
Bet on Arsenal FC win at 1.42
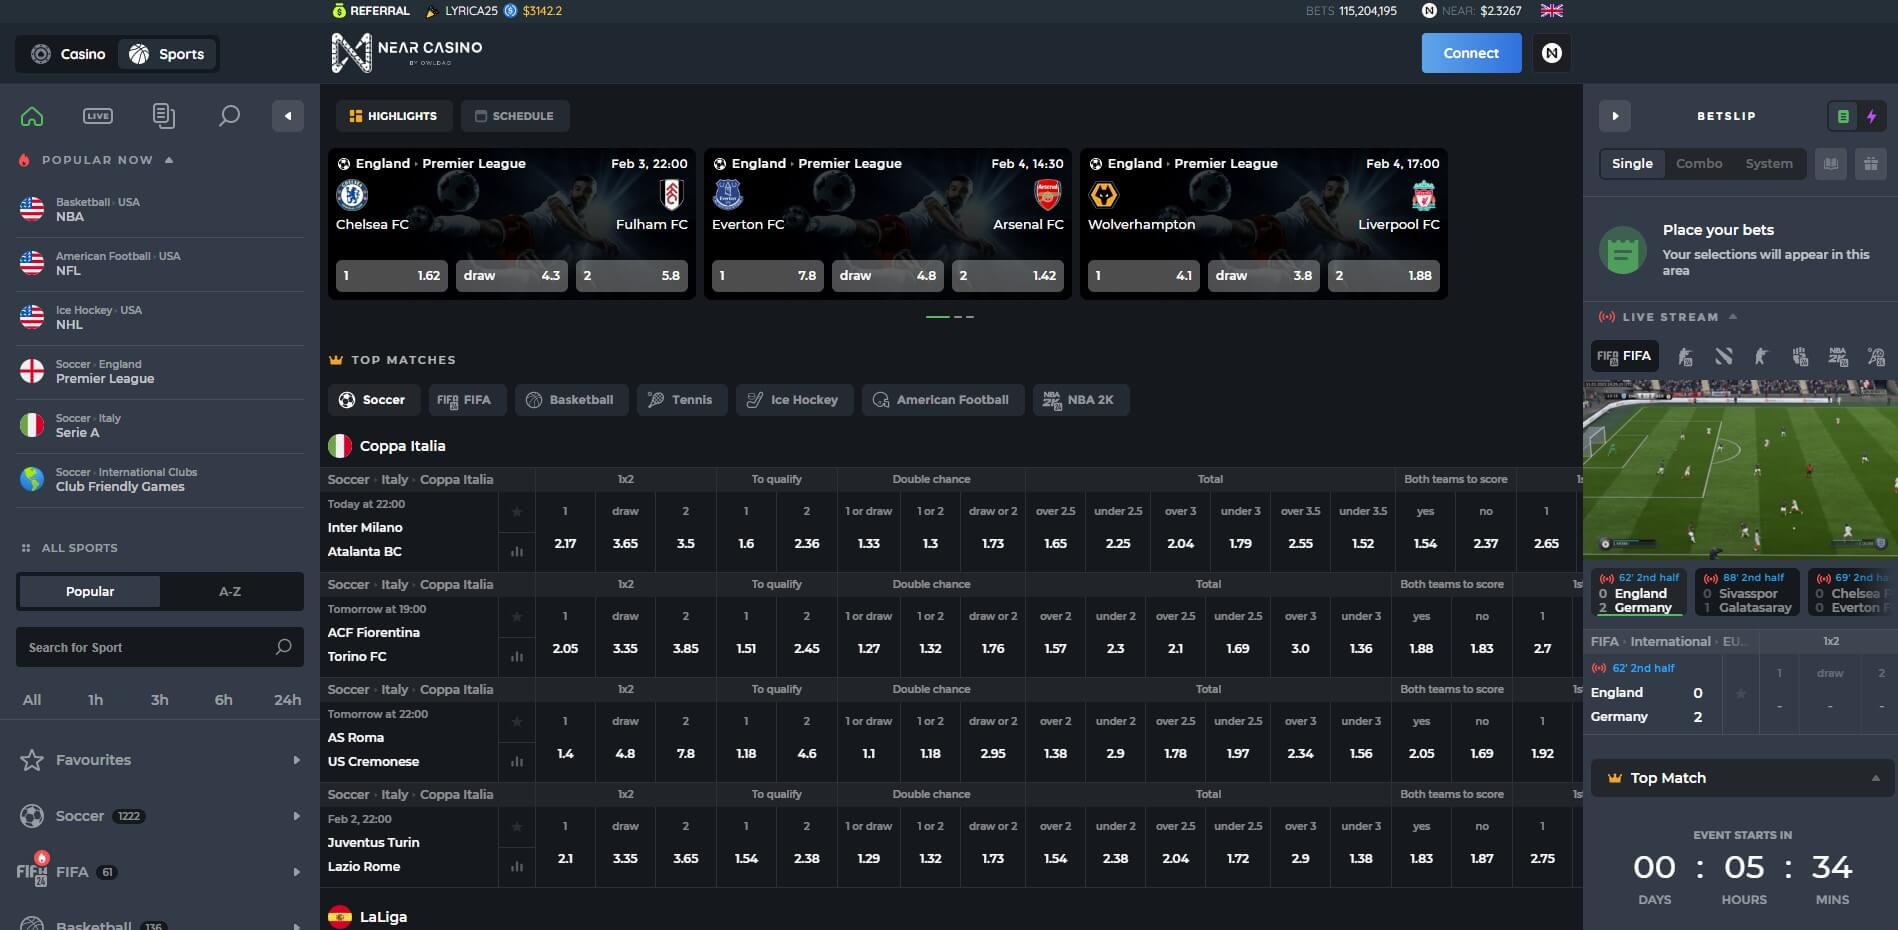click(1008, 276)
